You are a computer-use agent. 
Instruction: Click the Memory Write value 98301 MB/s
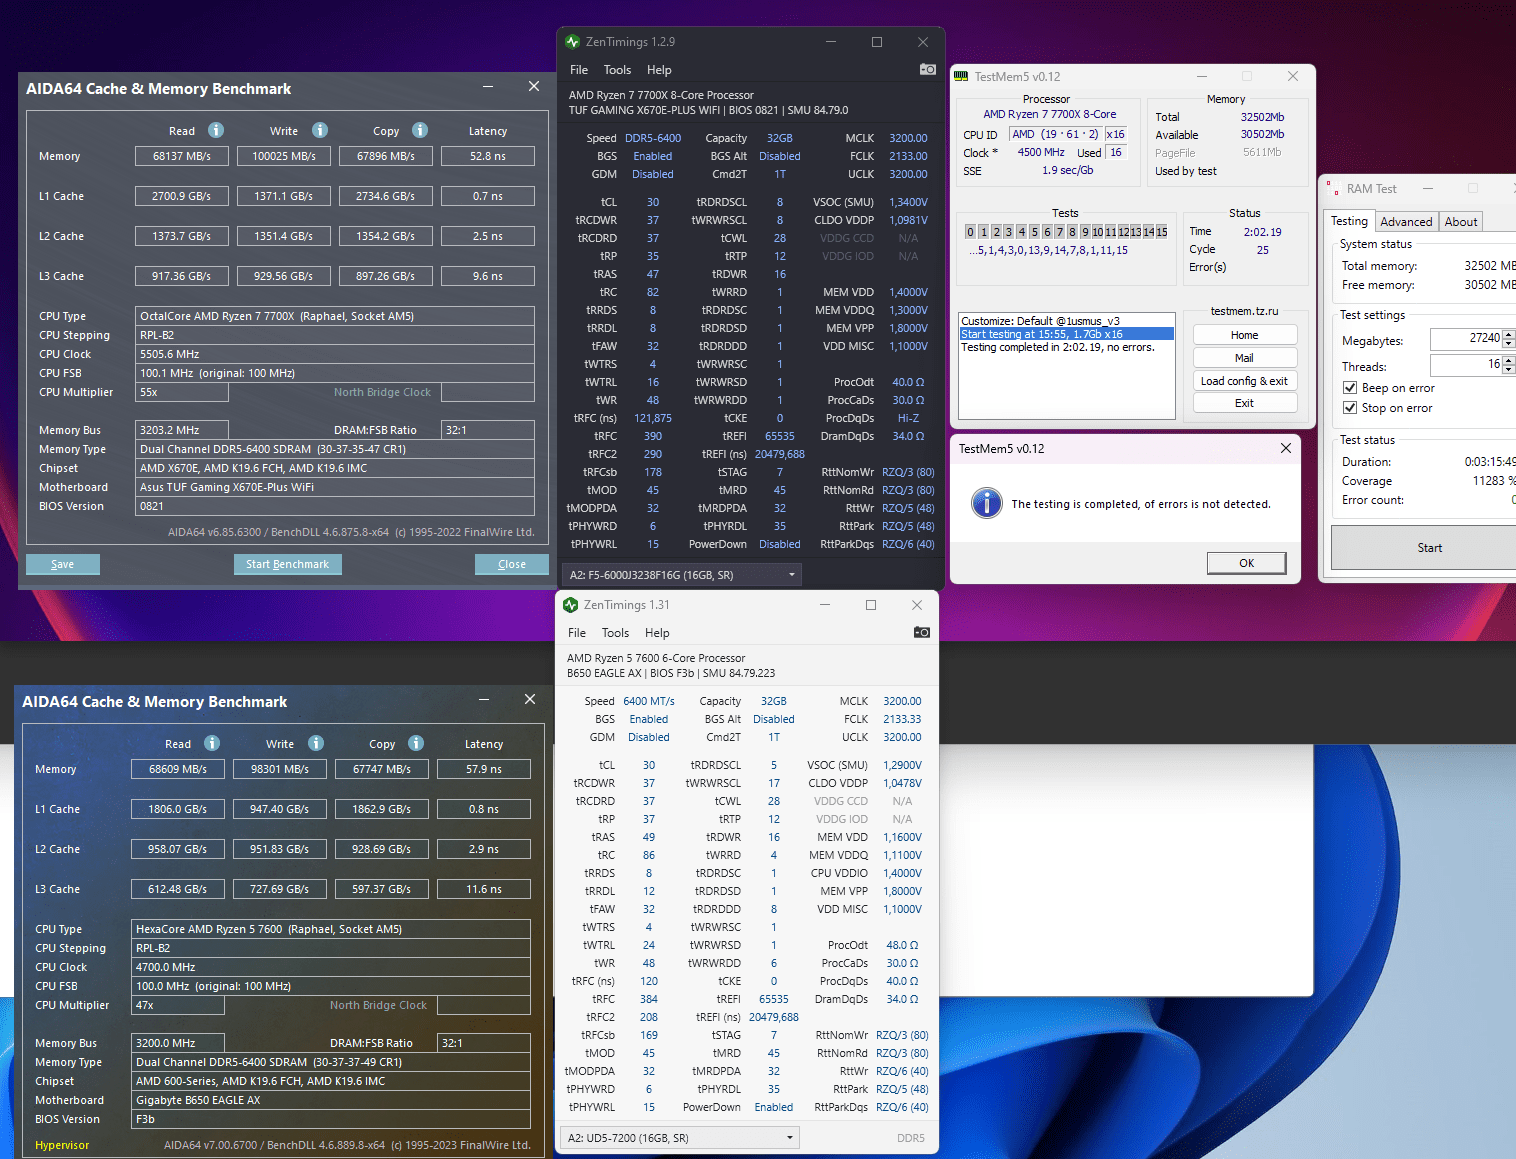coord(280,769)
